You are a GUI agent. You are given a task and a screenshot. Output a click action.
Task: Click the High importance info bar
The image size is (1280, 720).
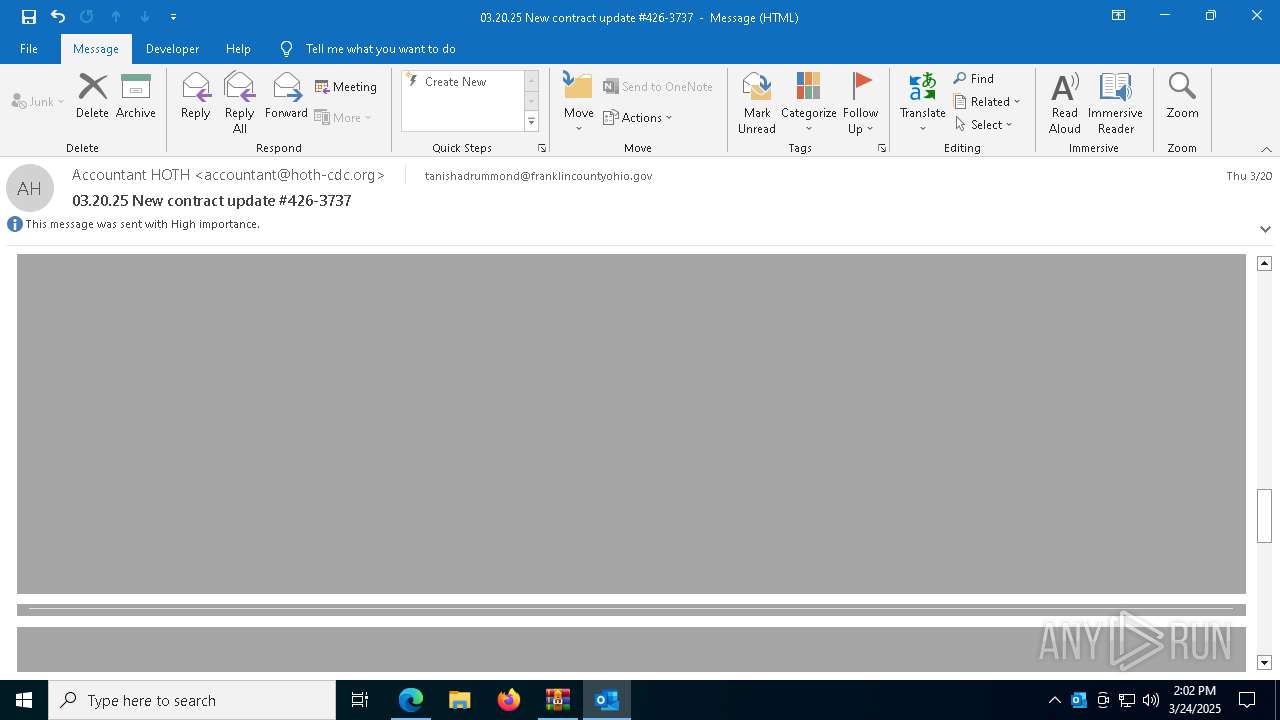[x=133, y=224]
